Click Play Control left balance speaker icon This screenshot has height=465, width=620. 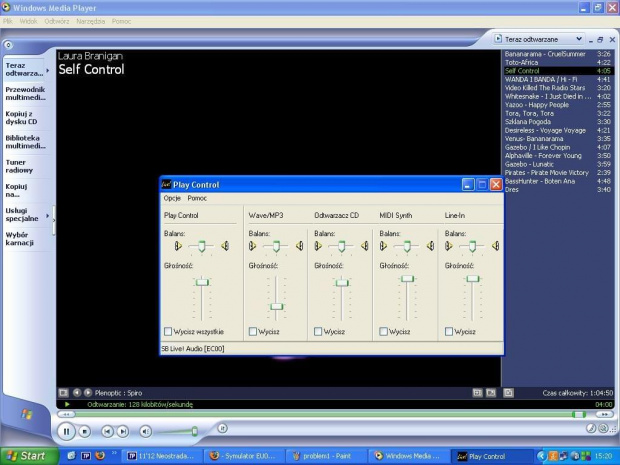point(178,246)
